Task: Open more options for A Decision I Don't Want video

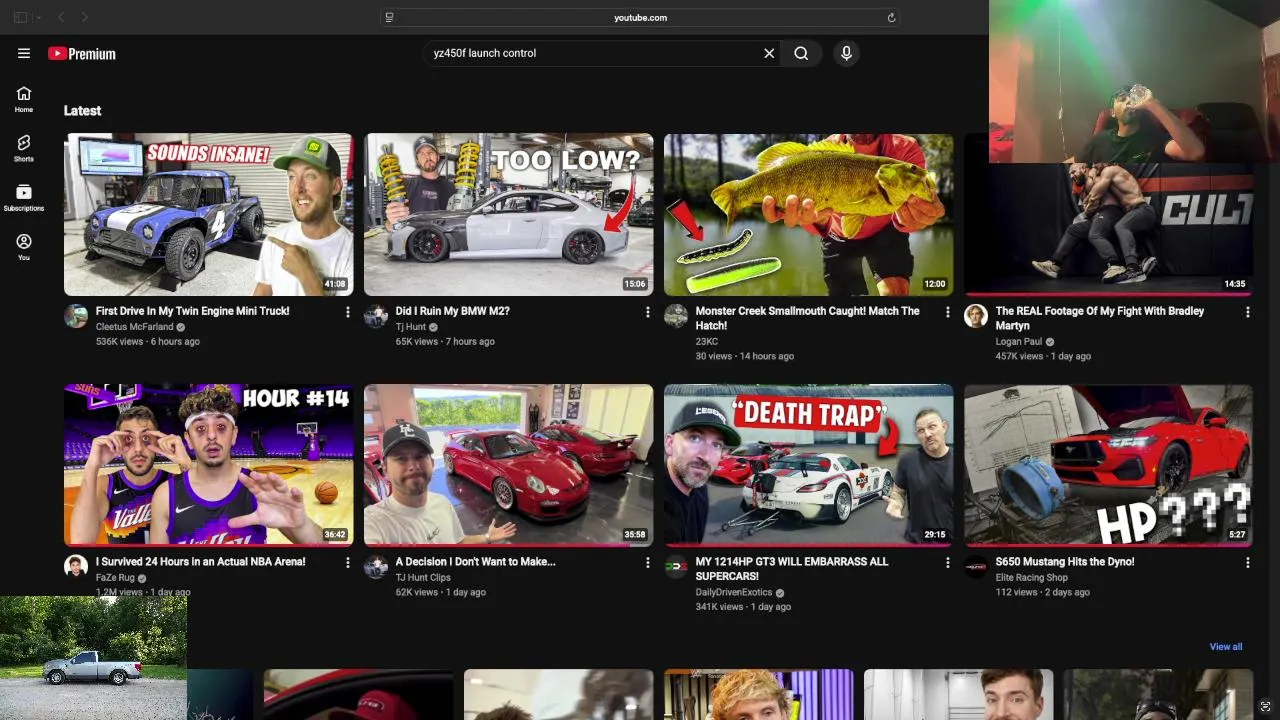Action: [x=648, y=563]
